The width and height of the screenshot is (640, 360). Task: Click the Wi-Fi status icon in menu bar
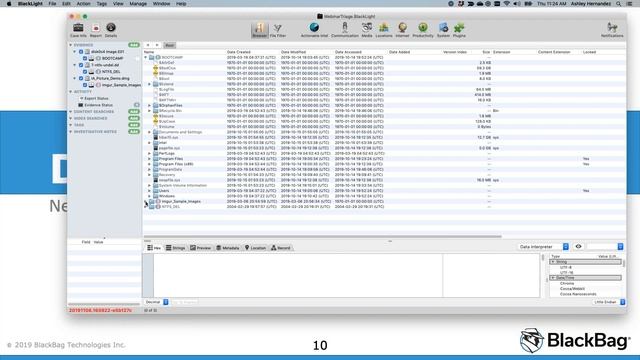(x=507, y=4)
